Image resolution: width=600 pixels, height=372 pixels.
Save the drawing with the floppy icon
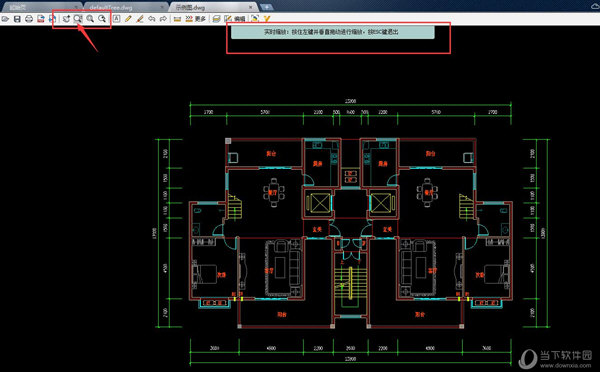click(x=17, y=19)
